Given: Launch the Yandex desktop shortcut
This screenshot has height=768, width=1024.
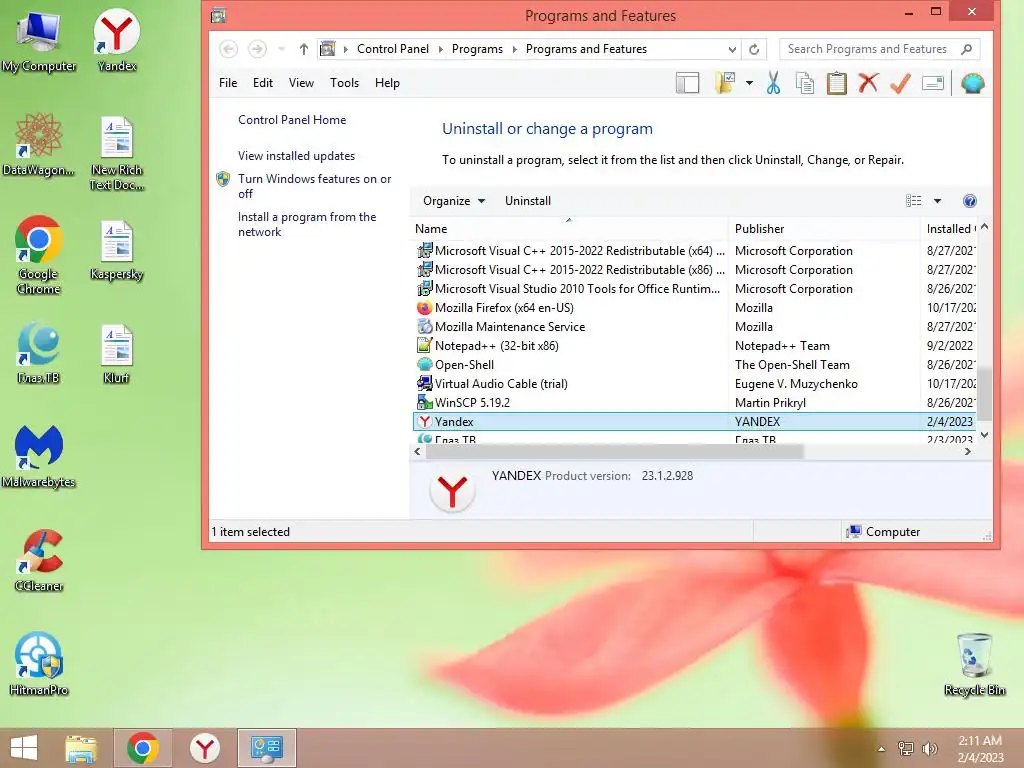Looking at the screenshot, I should click(116, 40).
